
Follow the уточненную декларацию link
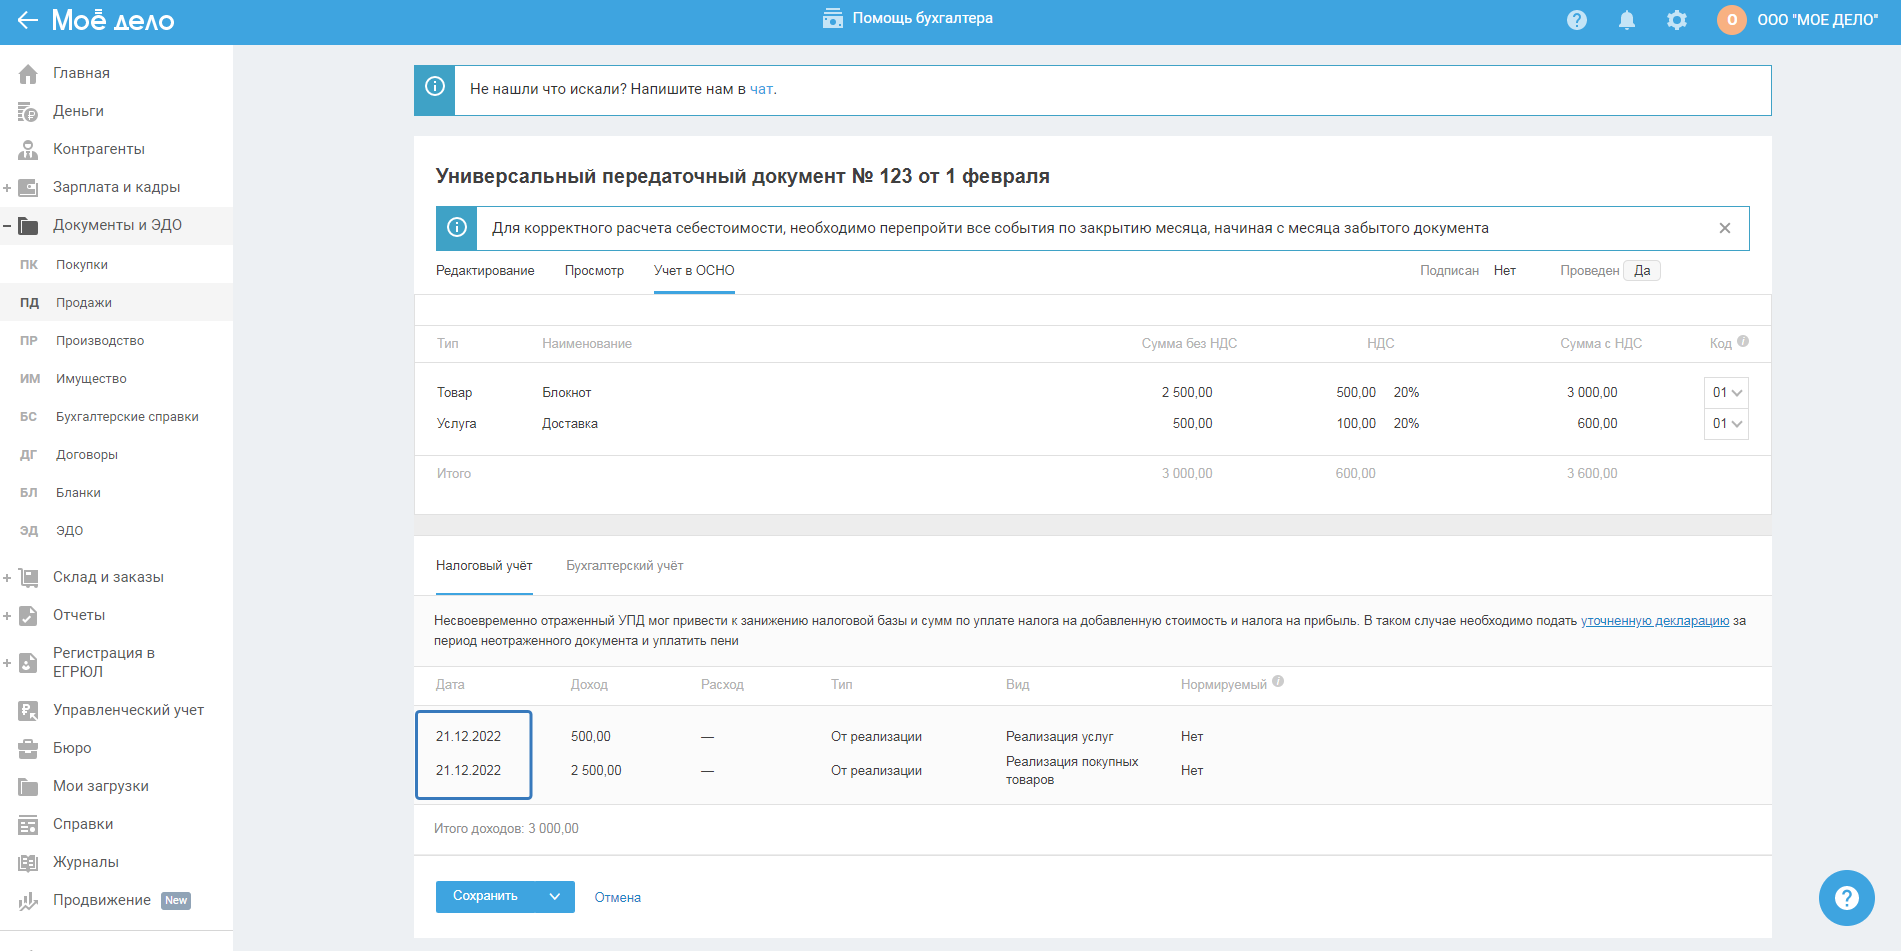(x=1654, y=621)
